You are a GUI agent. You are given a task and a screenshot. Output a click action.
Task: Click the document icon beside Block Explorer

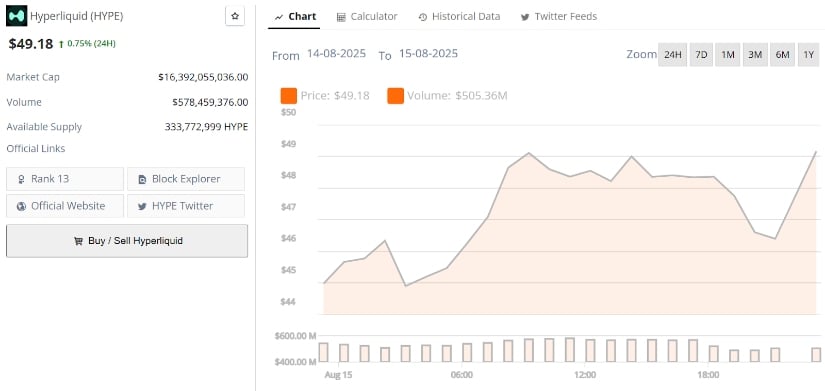coord(142,179)
